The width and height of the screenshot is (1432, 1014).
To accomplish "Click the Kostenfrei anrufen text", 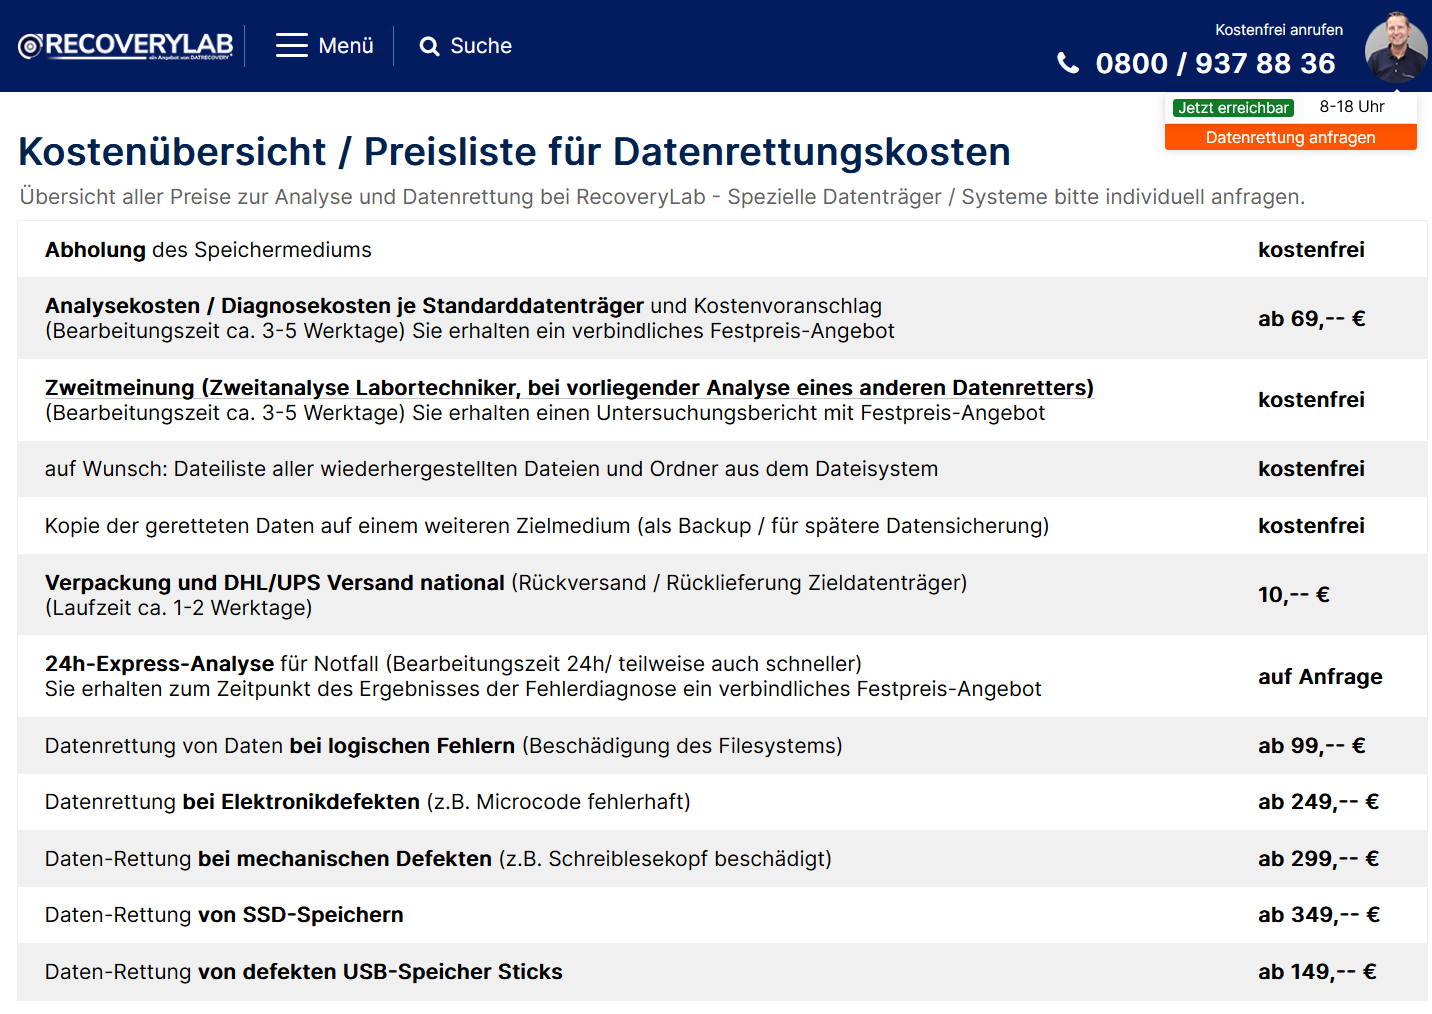I will pos(1279,30).
